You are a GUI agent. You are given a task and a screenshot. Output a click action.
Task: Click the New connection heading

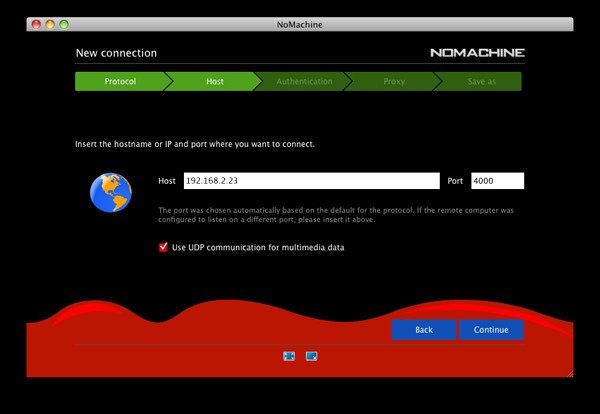[x=116, y=53]
